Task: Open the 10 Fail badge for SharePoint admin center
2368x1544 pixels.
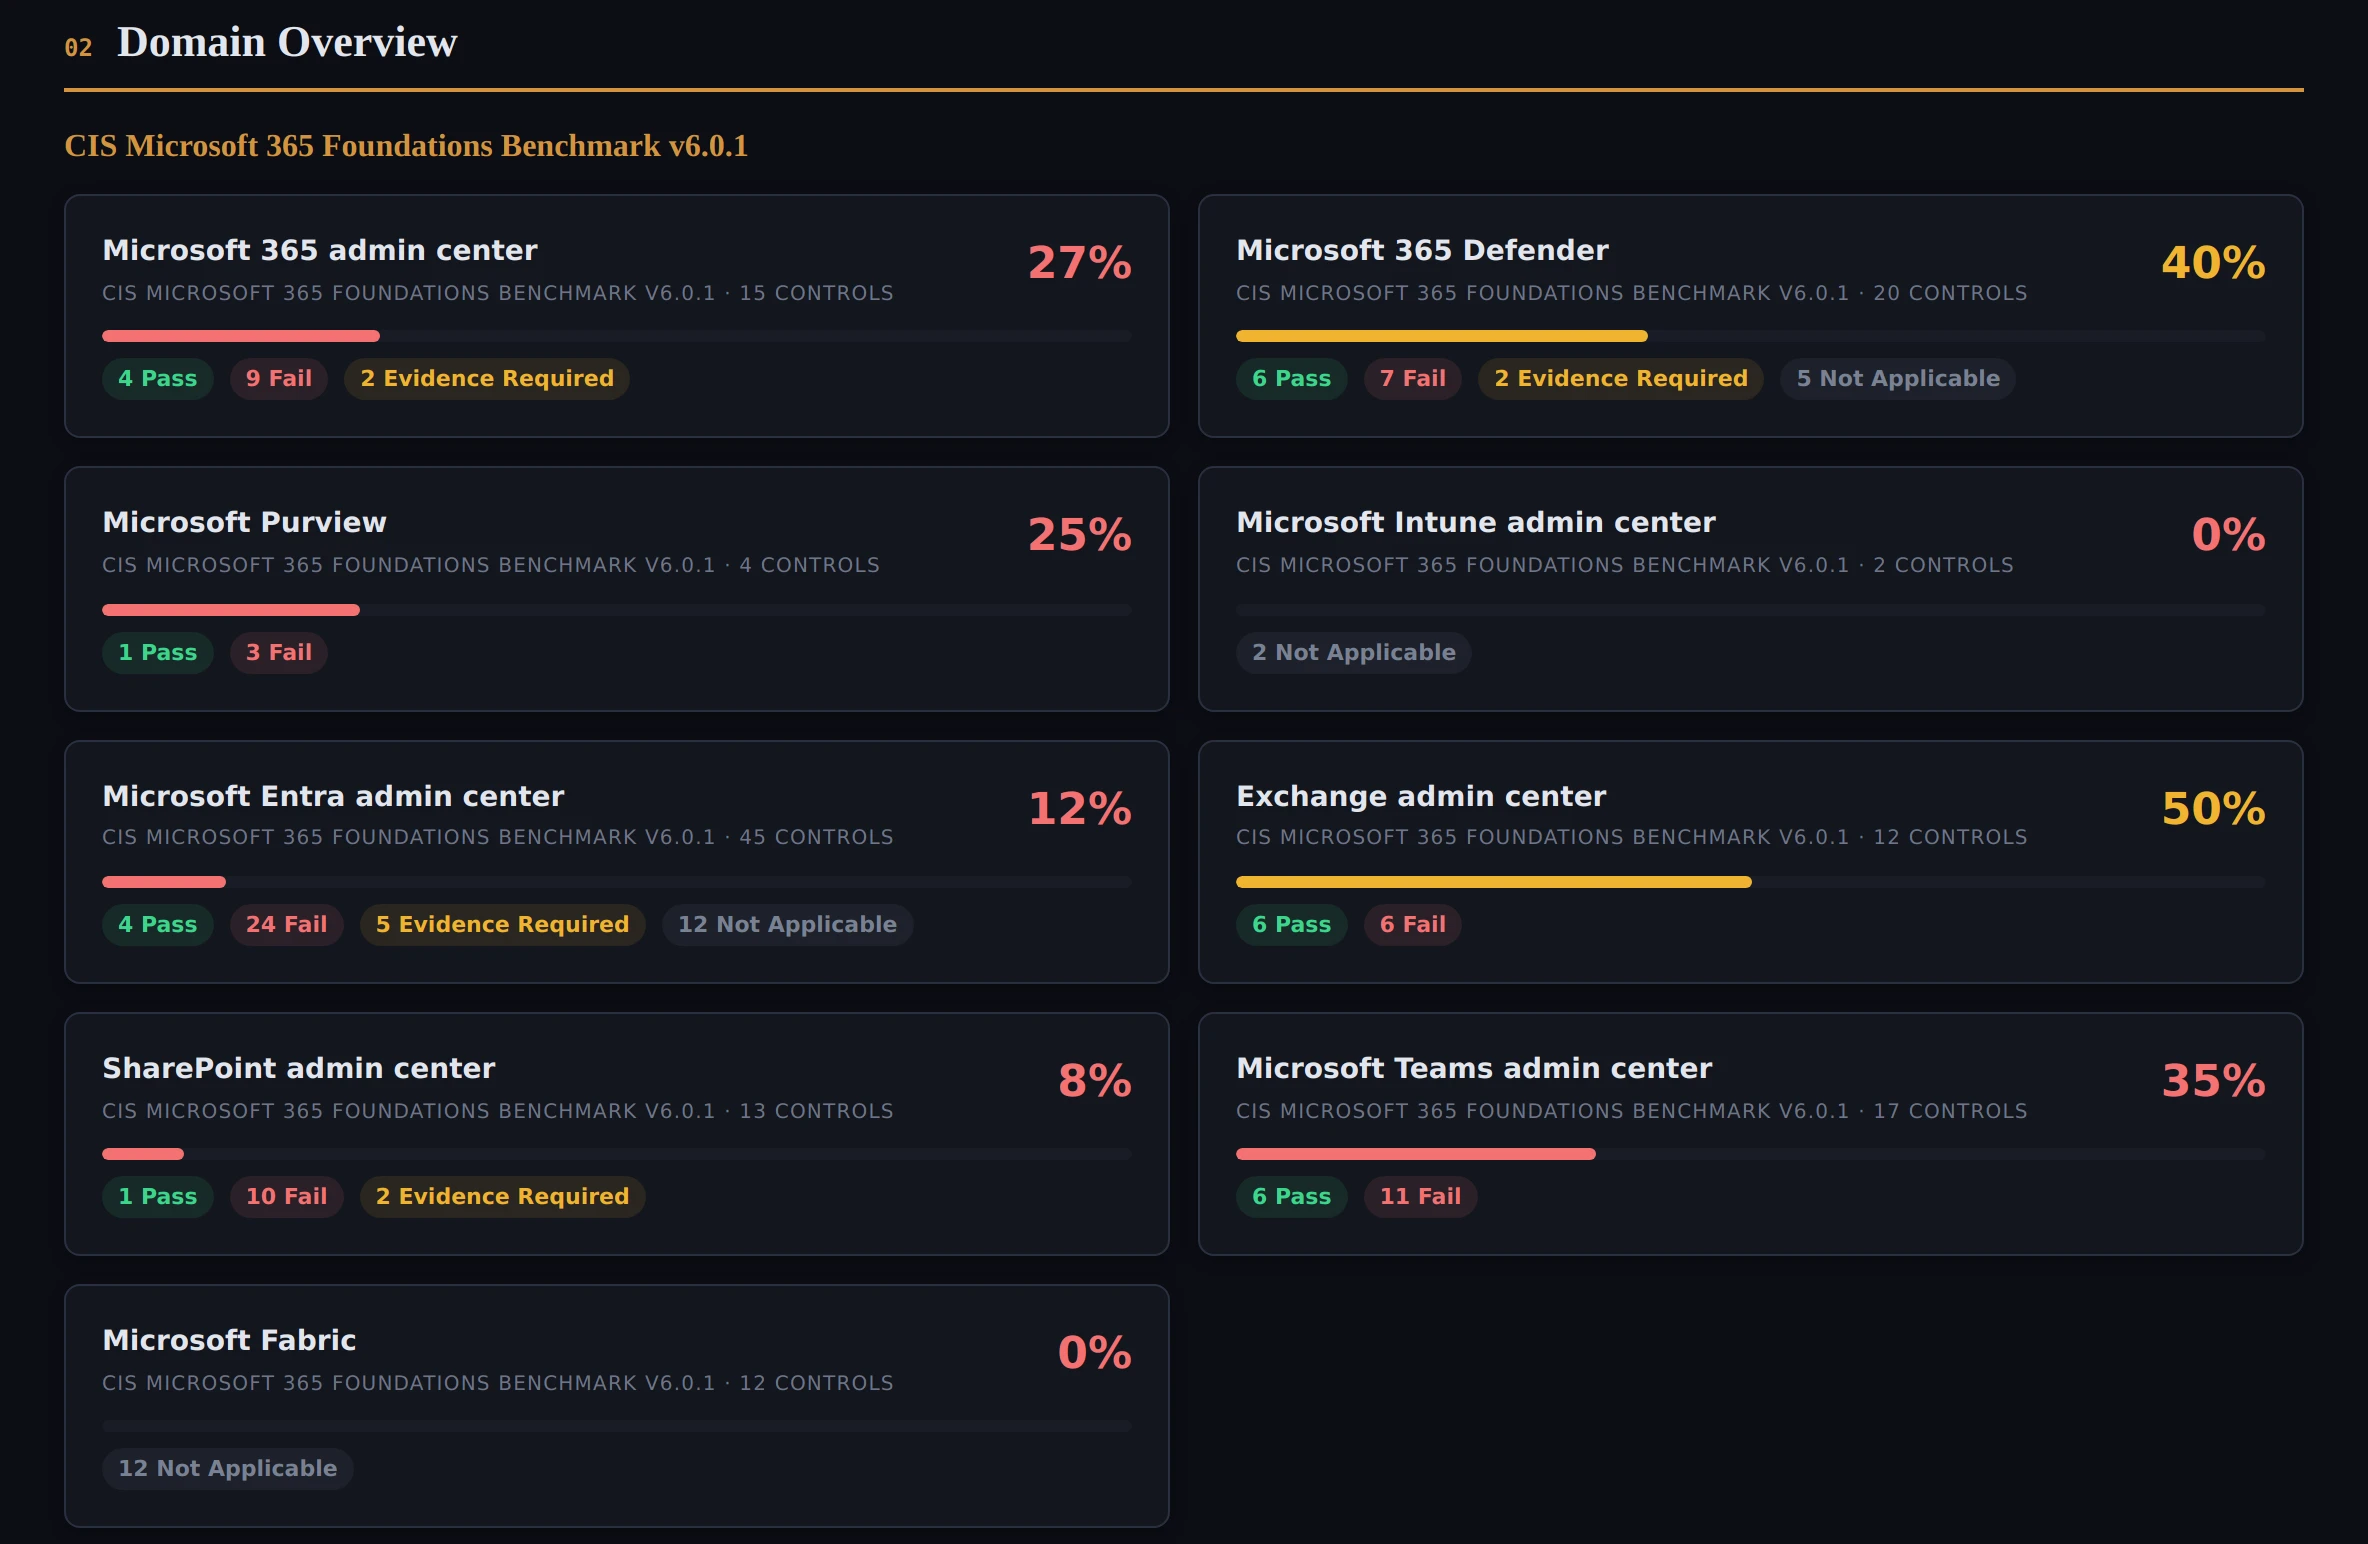Action: (286, 1196)
